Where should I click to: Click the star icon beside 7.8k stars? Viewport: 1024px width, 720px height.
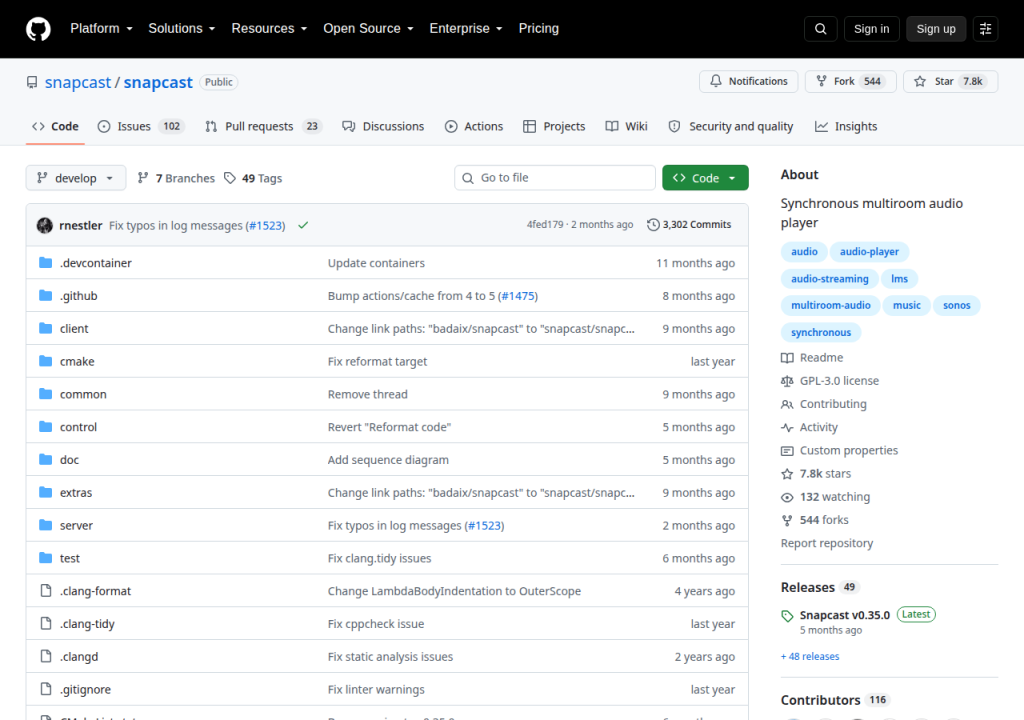point(787,474)
